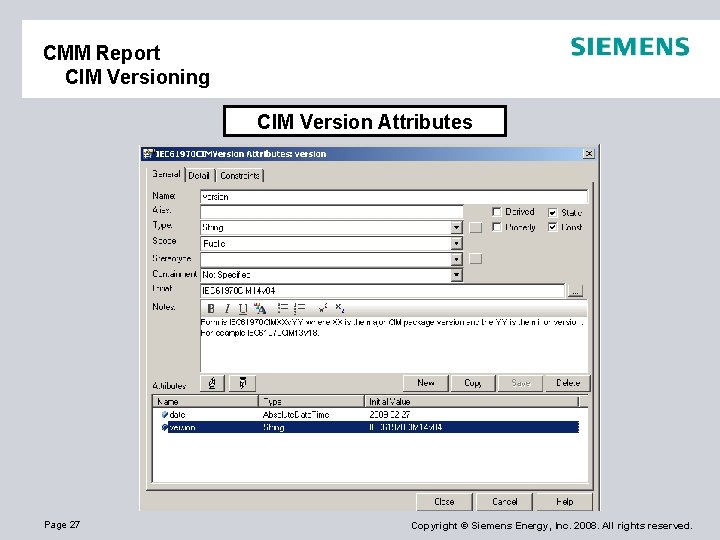Apply superscript formatting in Notes
Viewport: 720px width, 540px height.
coord(323,308)
